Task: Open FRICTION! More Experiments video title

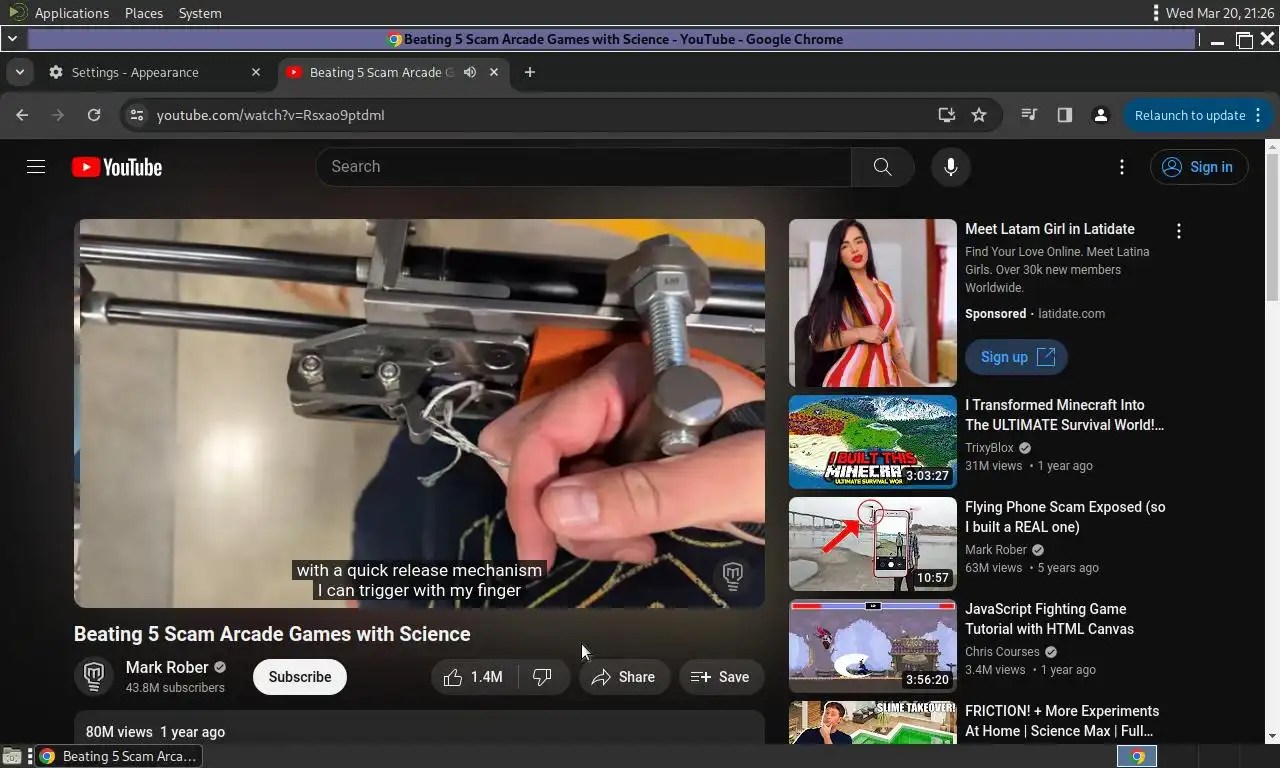Action: (x=1062, y=721)
